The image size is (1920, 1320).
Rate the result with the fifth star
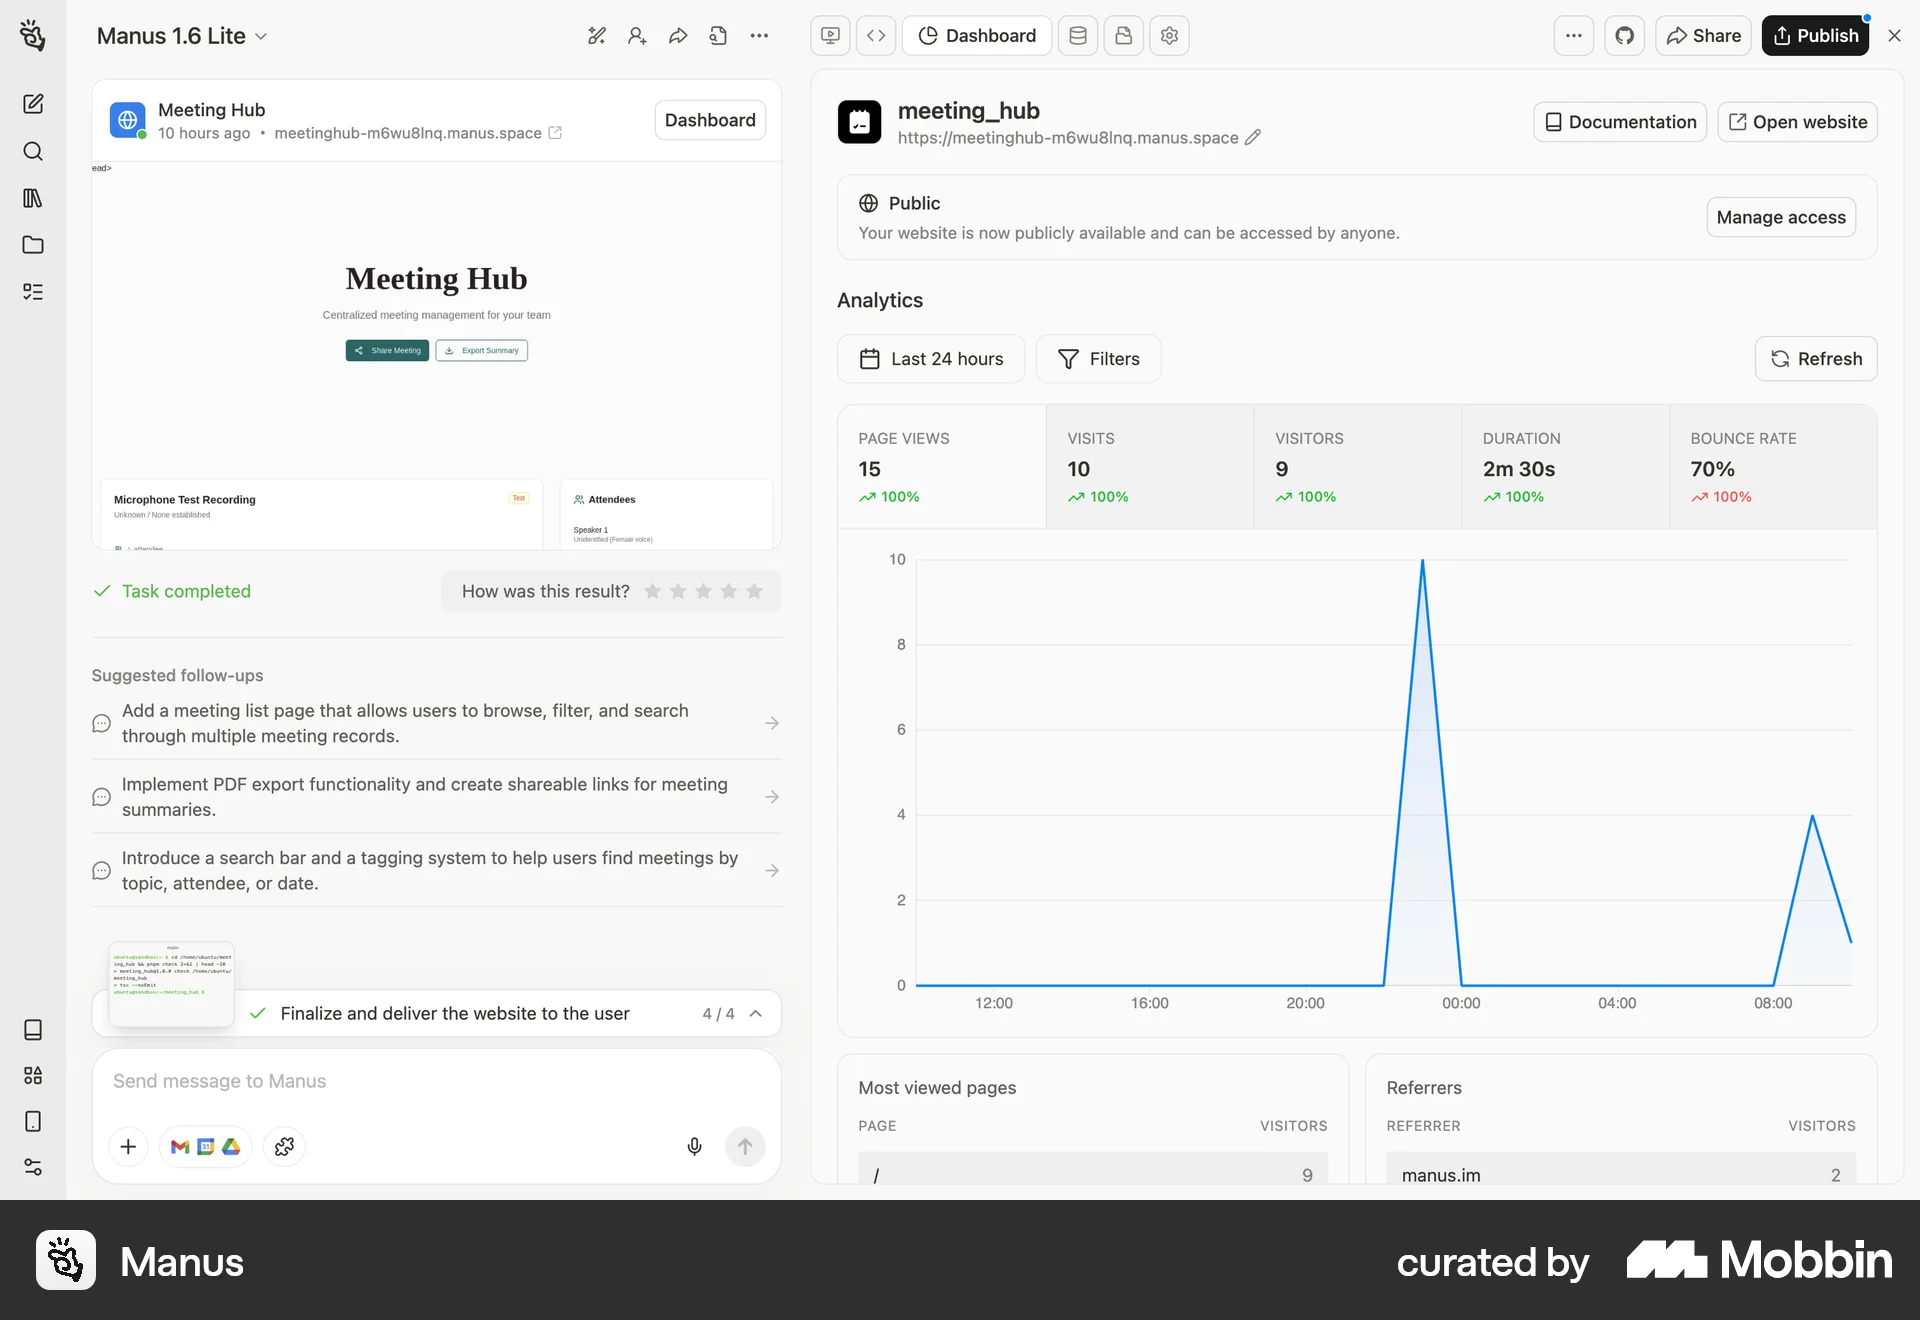click(754, 591)
